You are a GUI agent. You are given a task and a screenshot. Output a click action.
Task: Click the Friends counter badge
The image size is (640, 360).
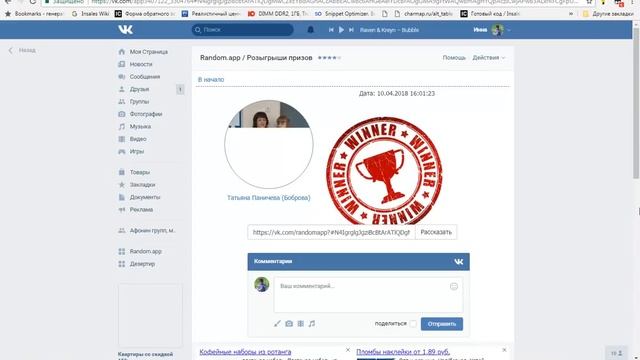click(x=180, y=89)
